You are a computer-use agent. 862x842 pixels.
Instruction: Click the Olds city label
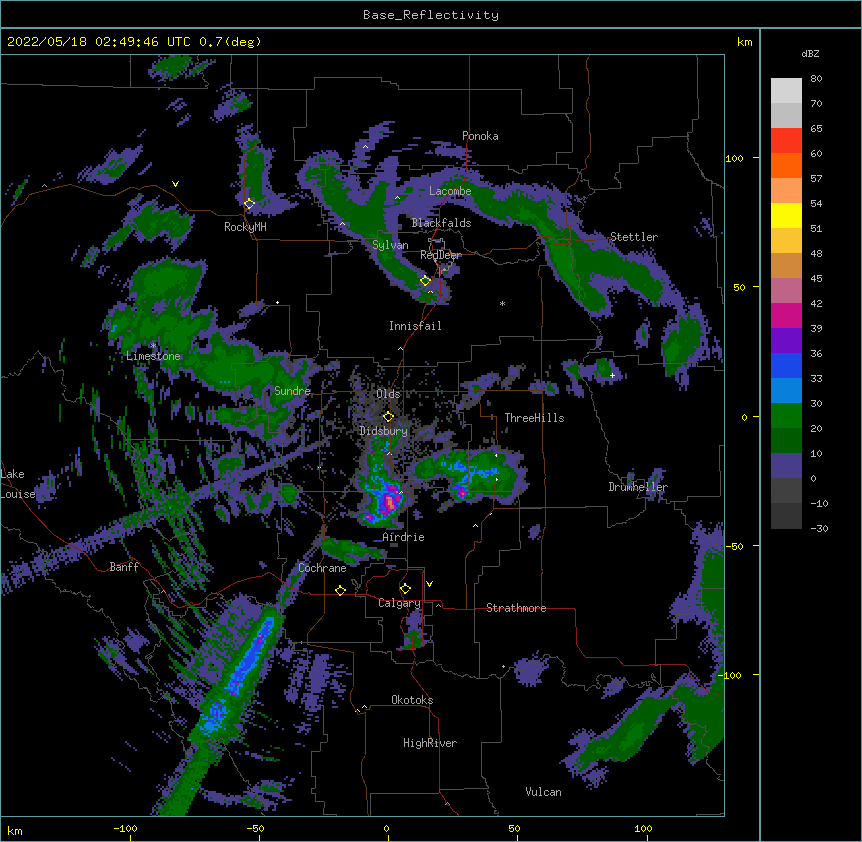coord(388,394)
